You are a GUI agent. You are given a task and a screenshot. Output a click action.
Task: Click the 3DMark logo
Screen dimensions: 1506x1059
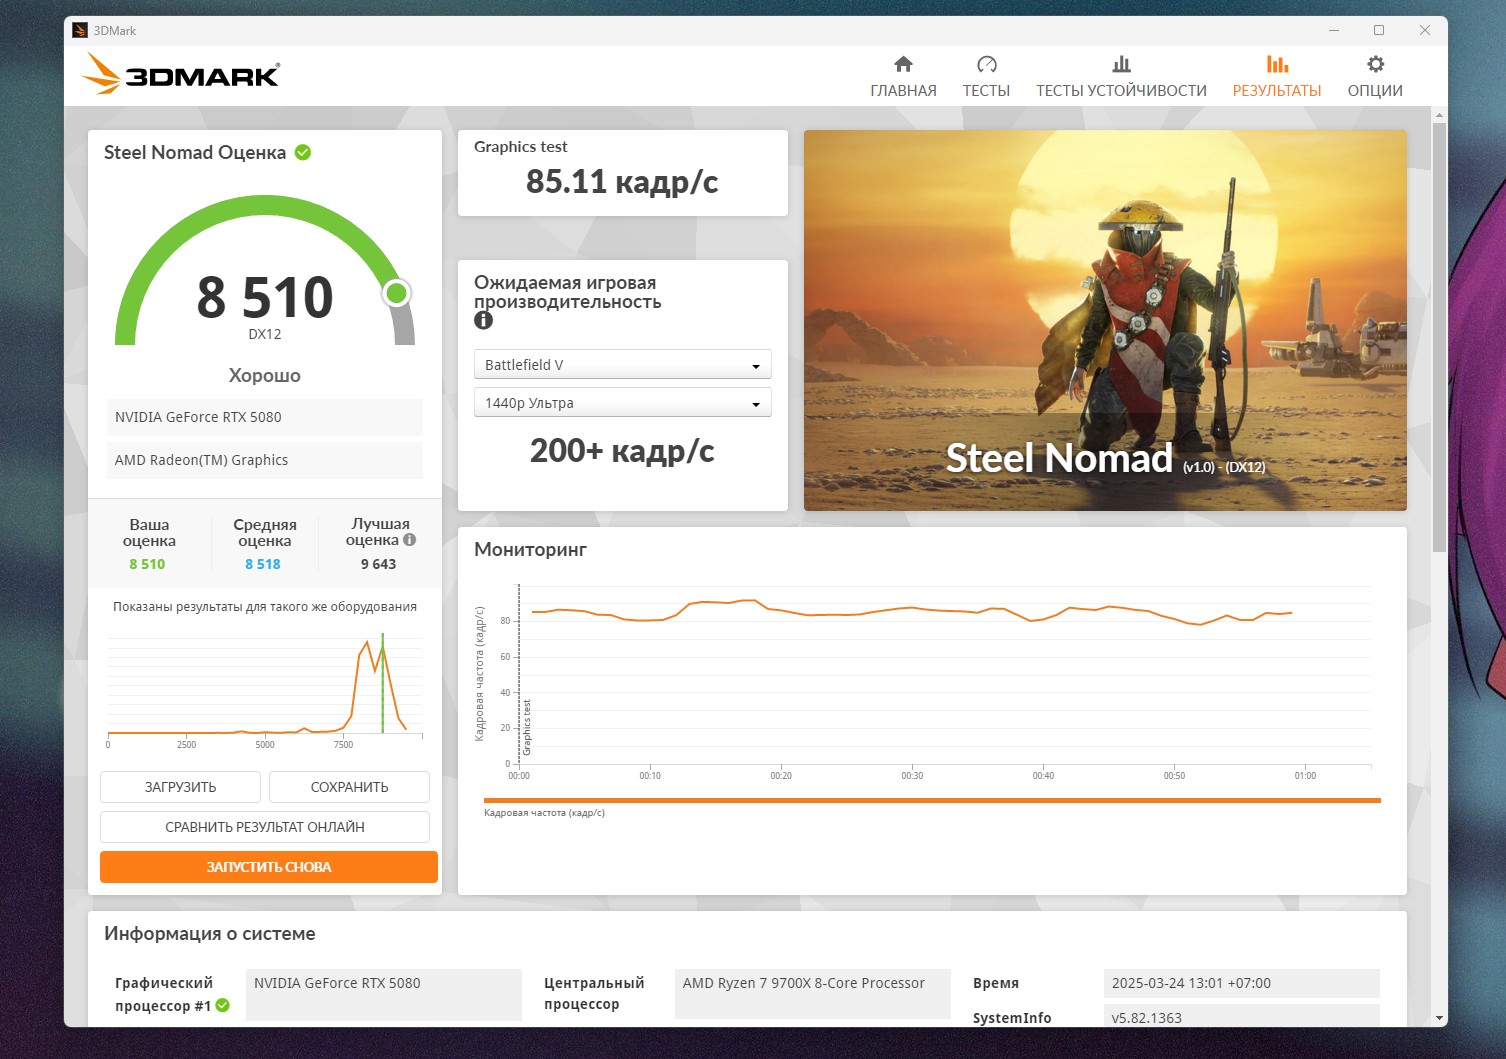(x=180, y=74)
